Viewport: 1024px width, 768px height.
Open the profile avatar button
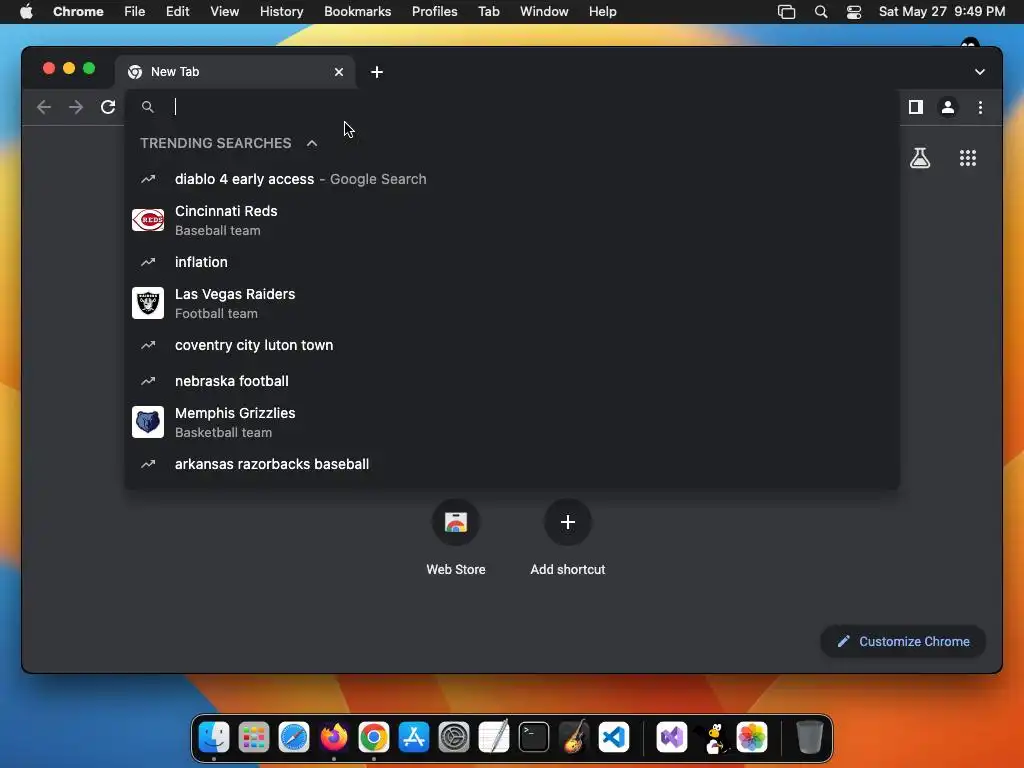948,107
